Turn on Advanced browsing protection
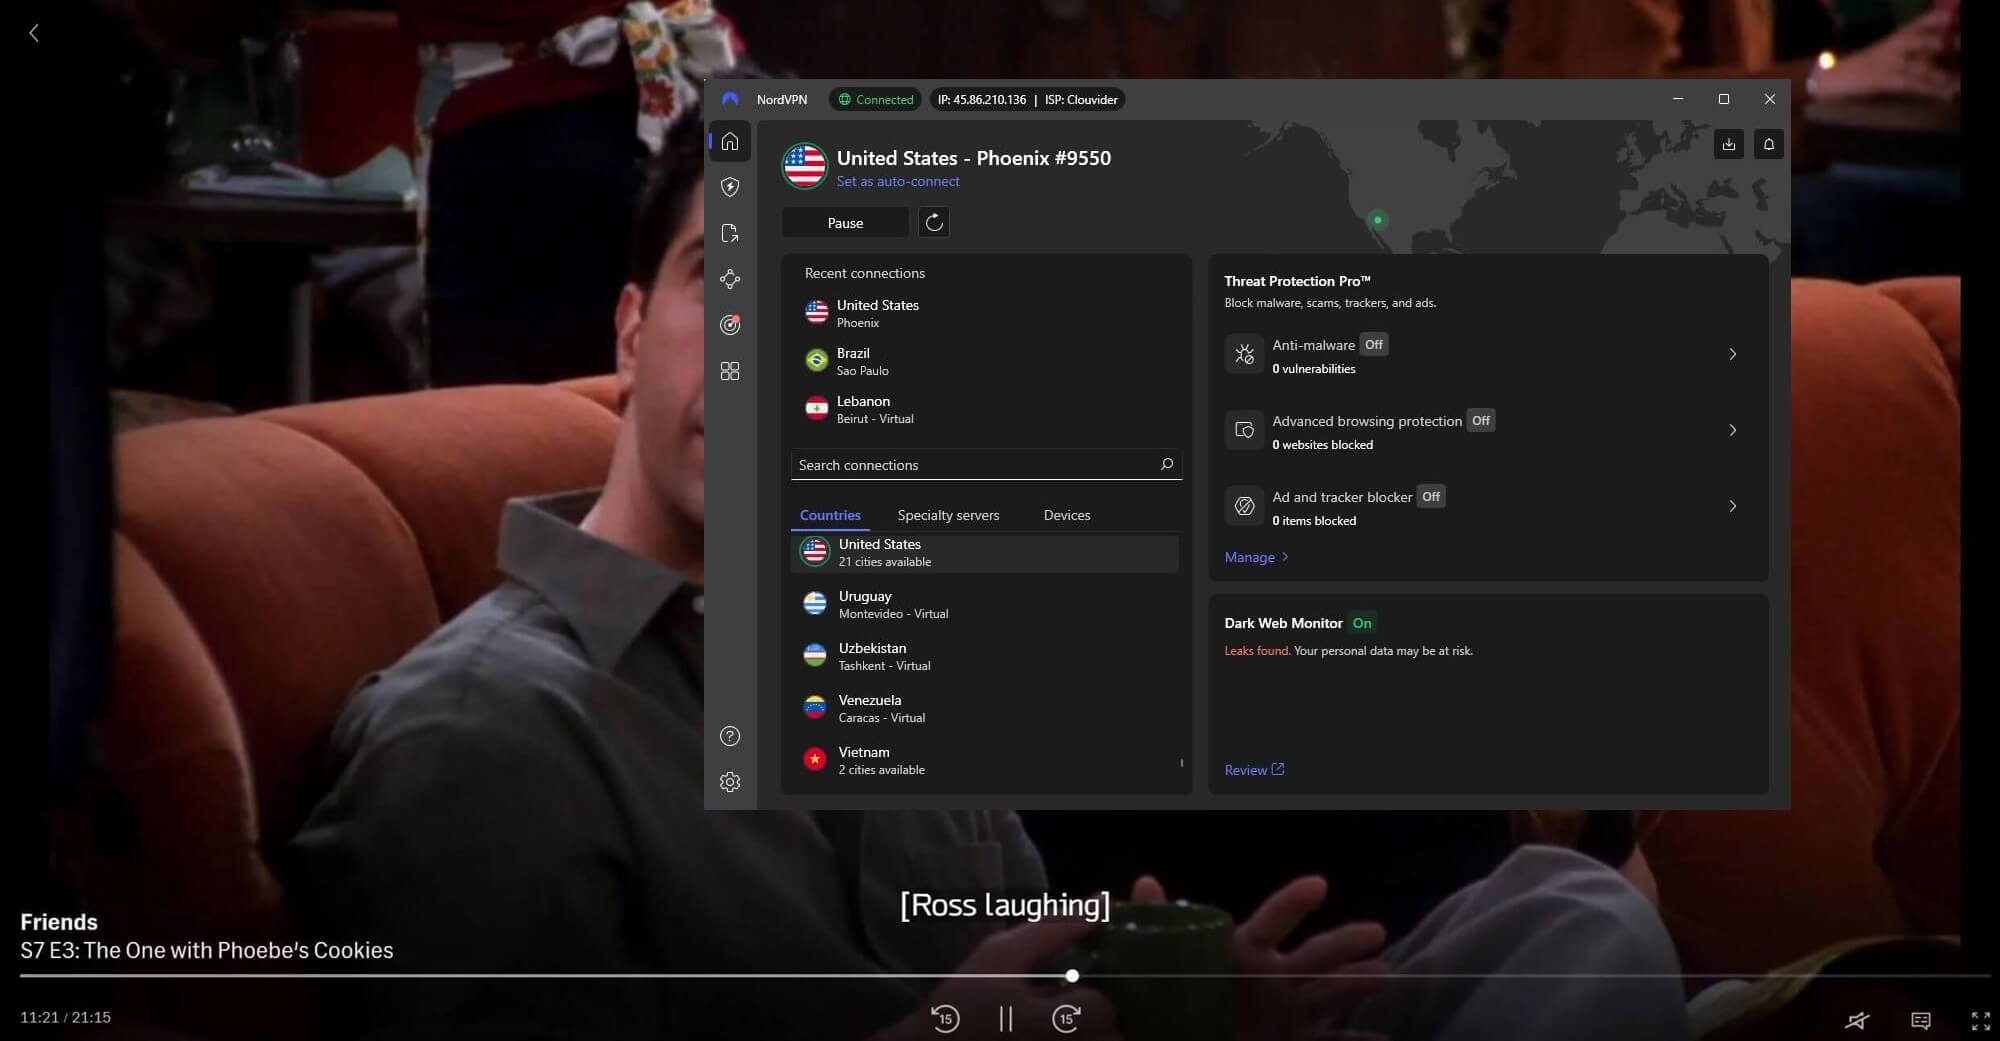 point(1480,421)
